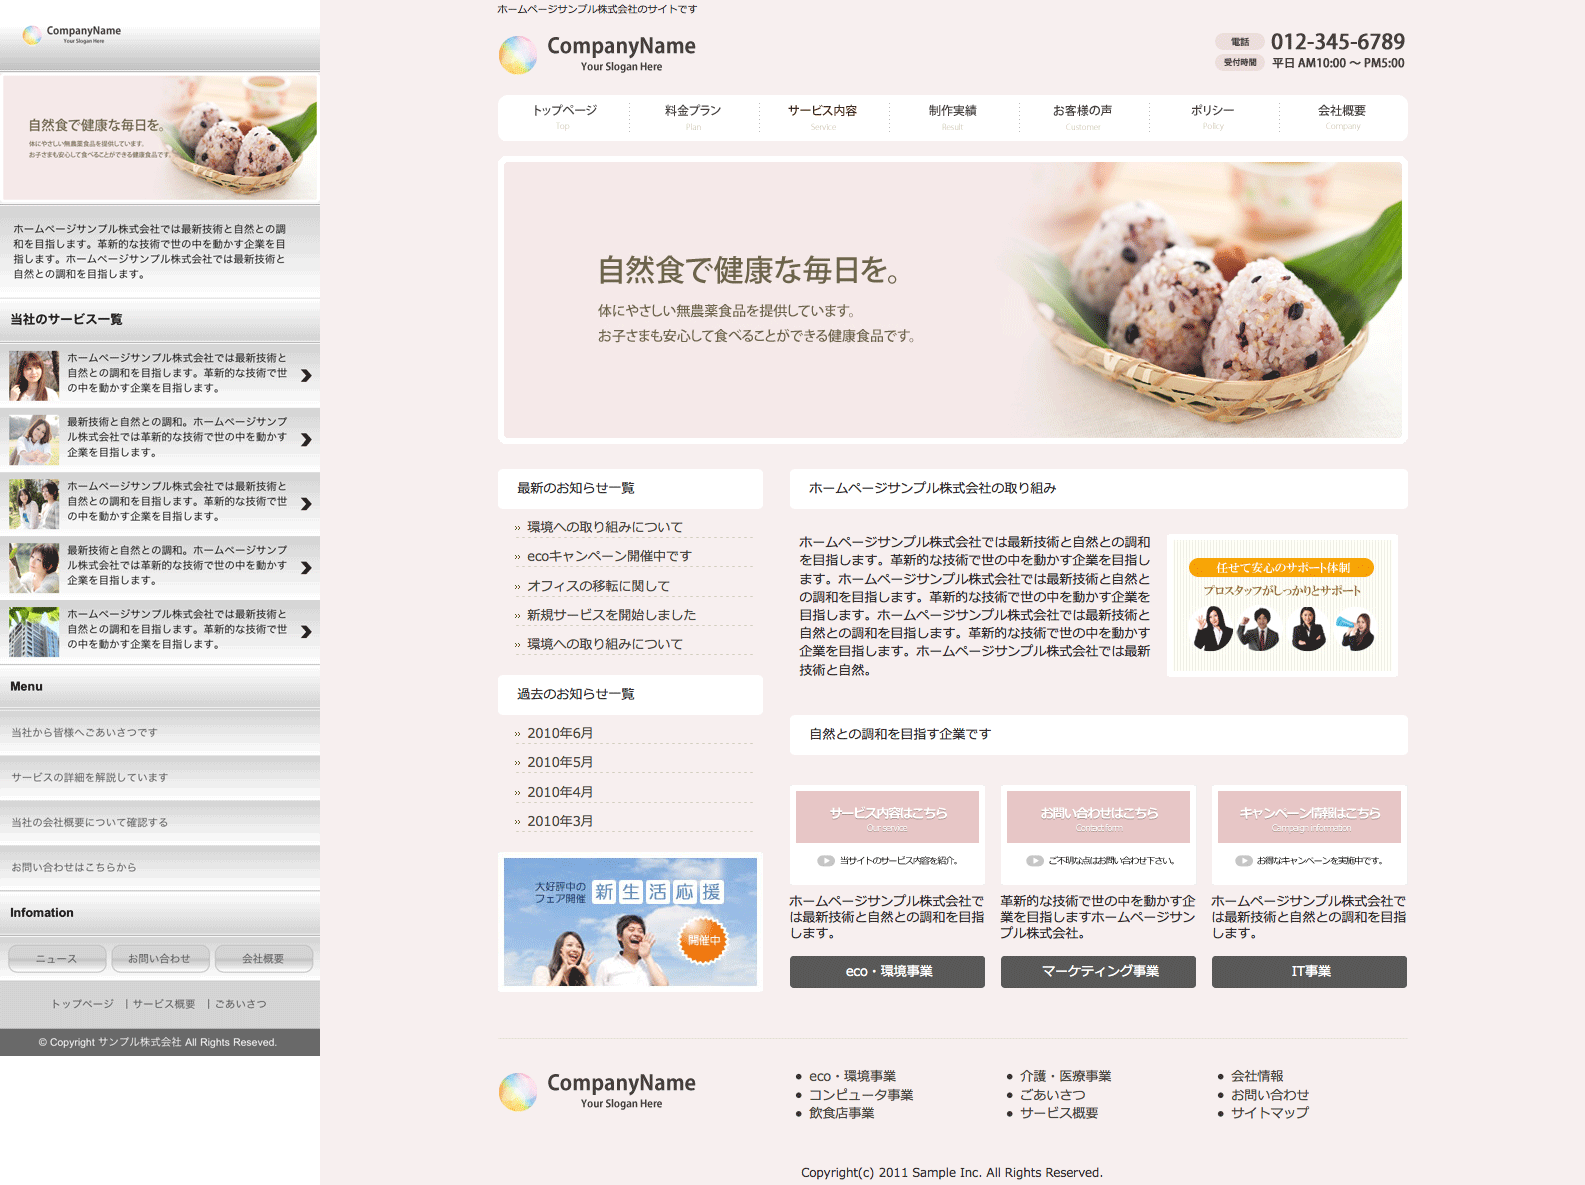This screenshot has height=1185, width=1585.
Task: Click the footer CompanyName logo
Action: tap(597, 1091)
